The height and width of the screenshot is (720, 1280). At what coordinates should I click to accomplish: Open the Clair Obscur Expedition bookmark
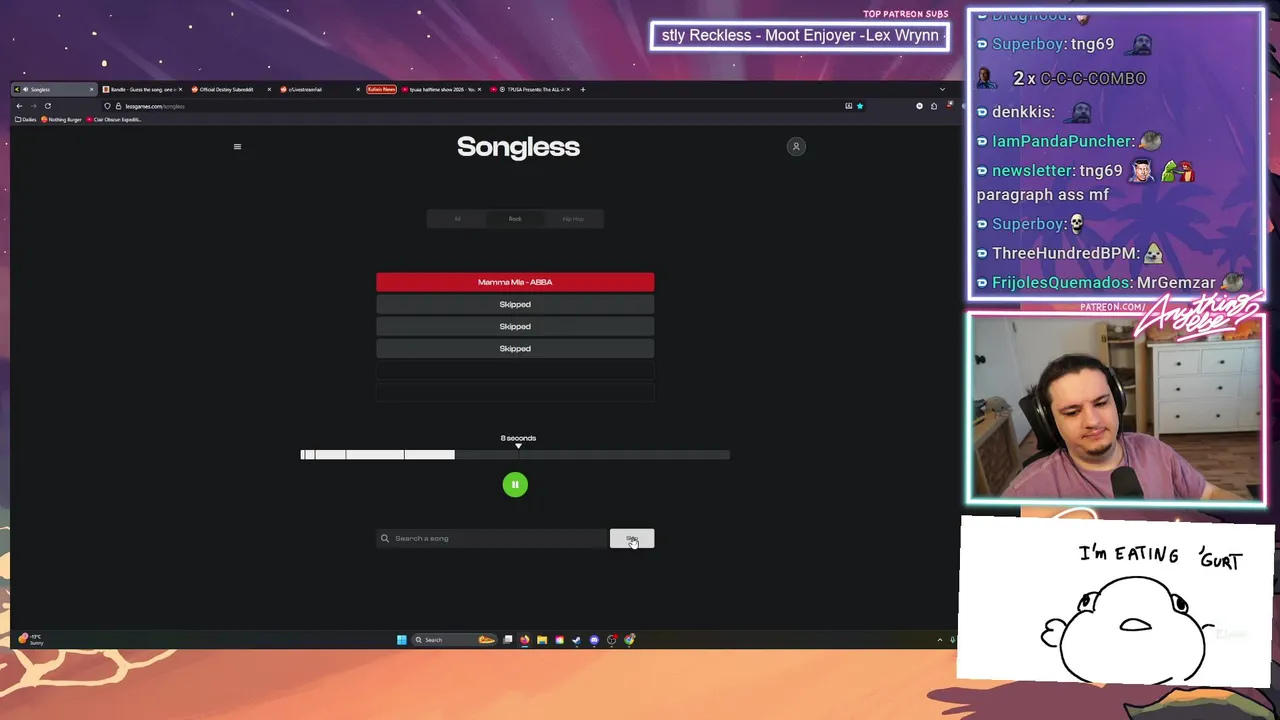114,120
